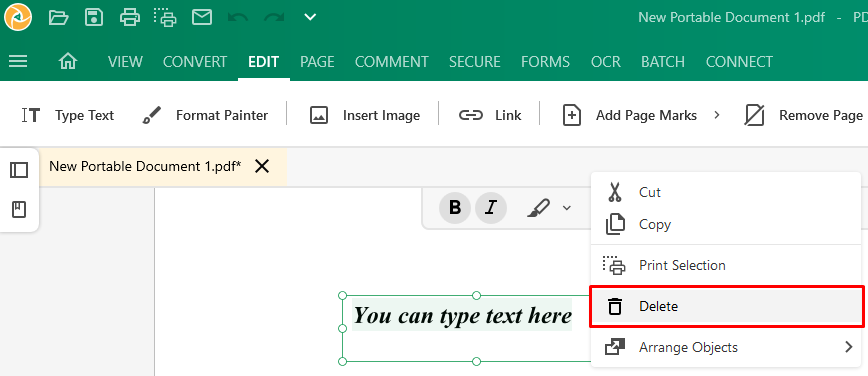This screenshot has width=868, height=376.
Task: Select Print Selection in context menu
Action: (x=726, y=265)
